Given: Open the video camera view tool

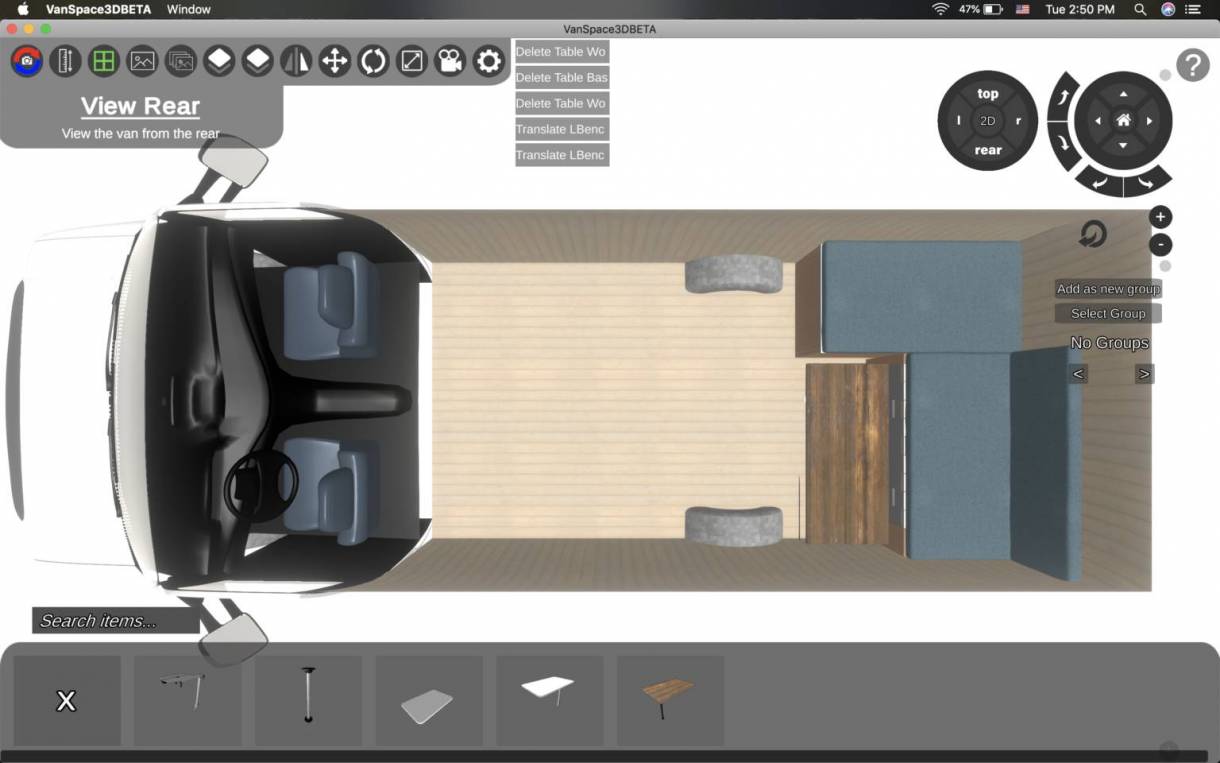Looking at the screenshot, I should point(449,60).
